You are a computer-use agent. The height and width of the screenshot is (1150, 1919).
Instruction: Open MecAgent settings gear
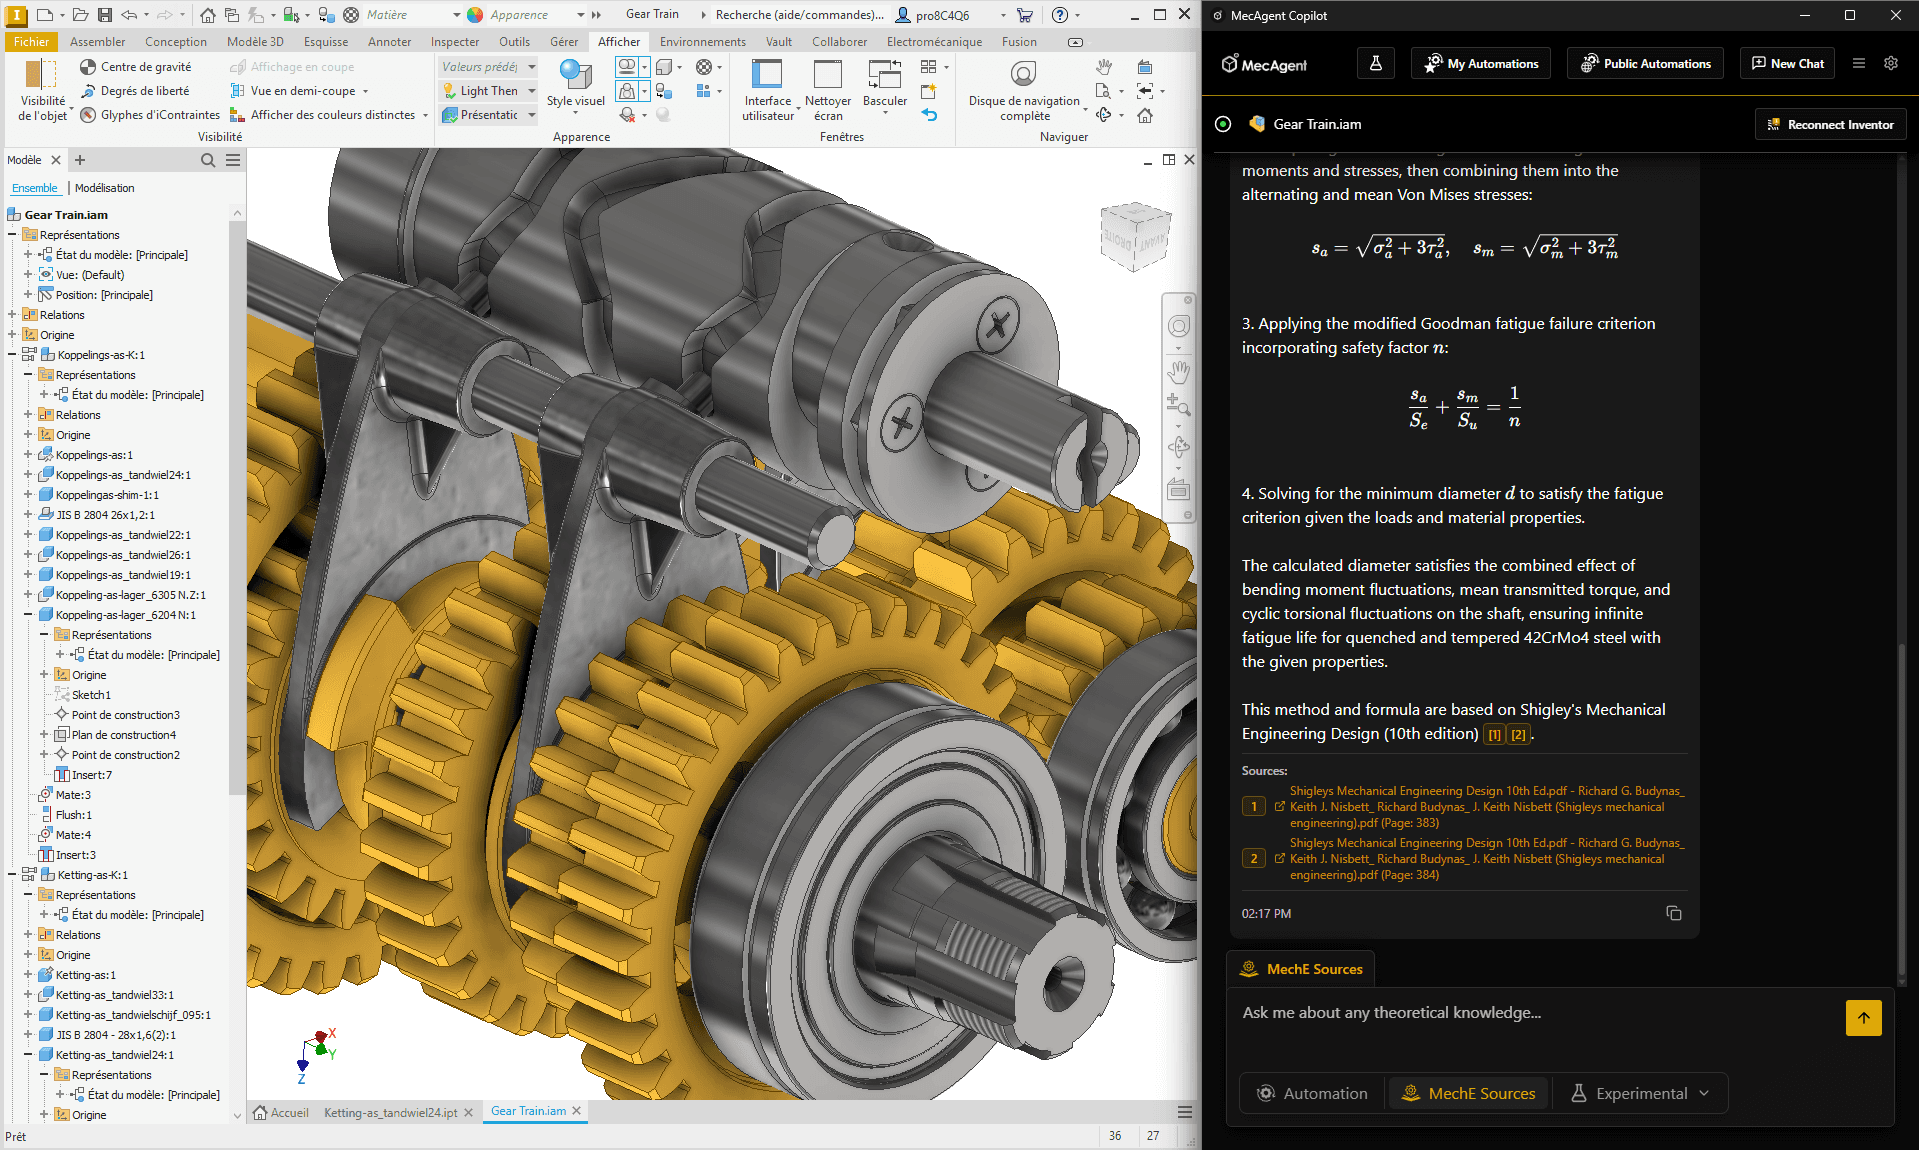tap(1890, 63)
